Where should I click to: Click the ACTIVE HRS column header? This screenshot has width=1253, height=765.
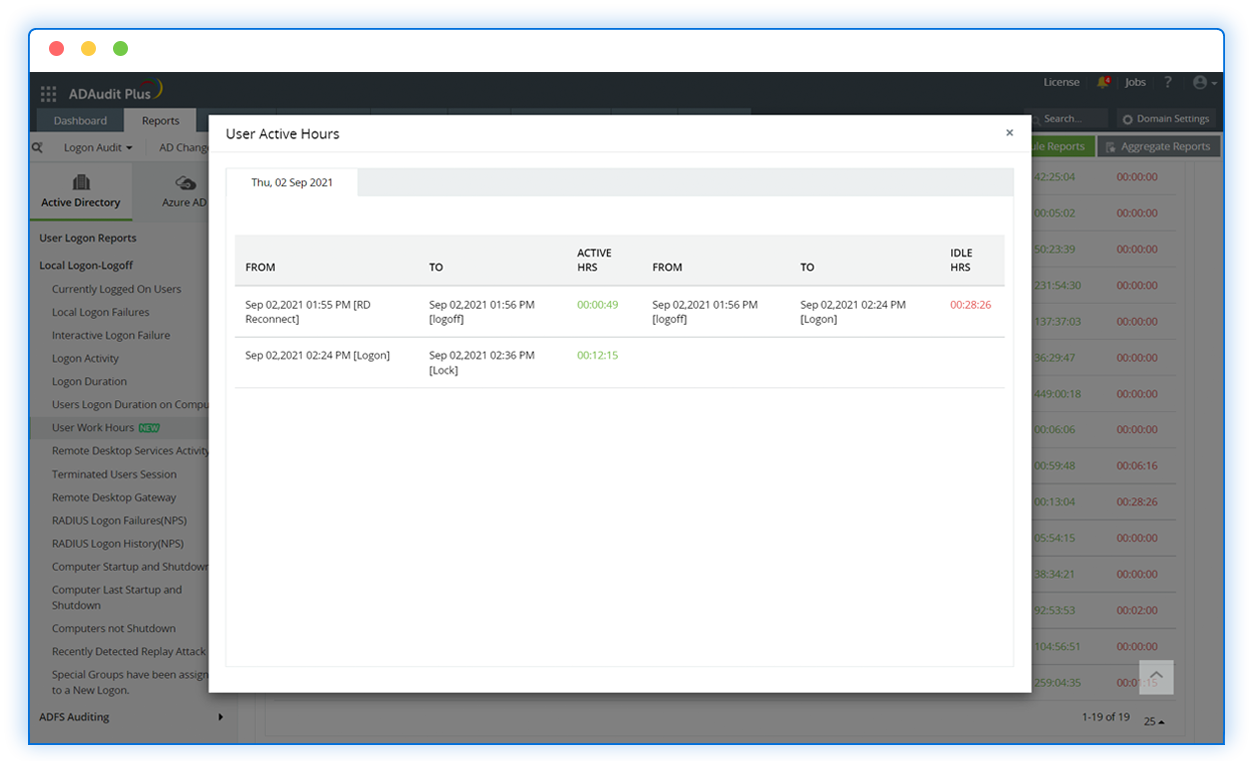pyautogui.click(x=594, y=260)
